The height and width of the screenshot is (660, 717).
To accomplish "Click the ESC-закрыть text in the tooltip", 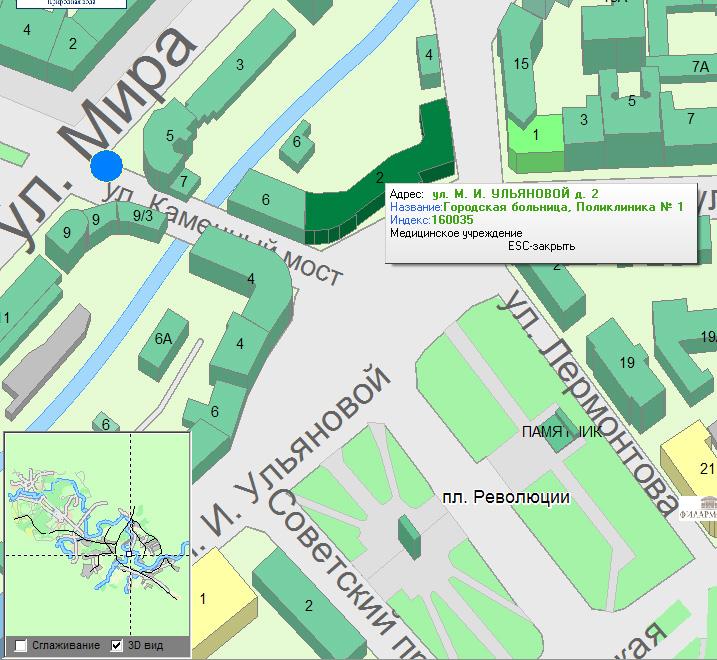I will pos(541,246).
